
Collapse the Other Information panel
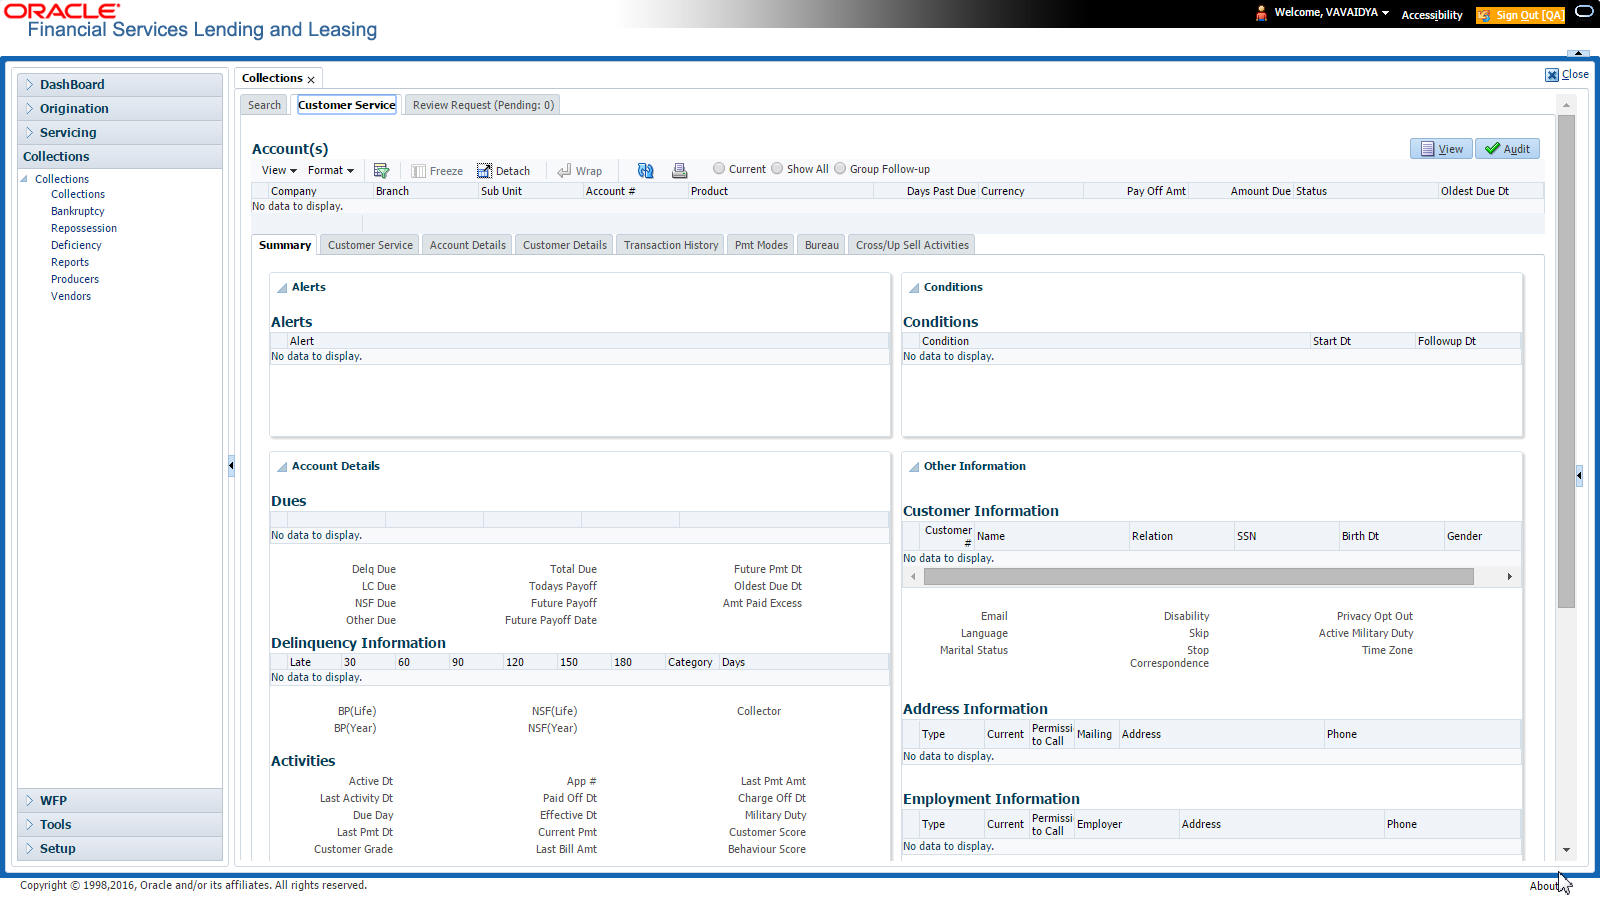(x=914, y=467)
